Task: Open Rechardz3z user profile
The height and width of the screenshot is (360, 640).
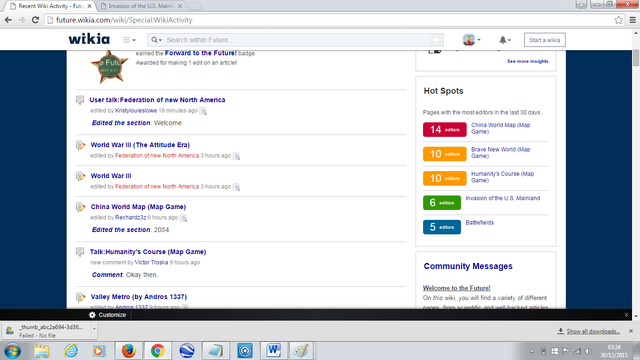Action: [x=131, y=218]
